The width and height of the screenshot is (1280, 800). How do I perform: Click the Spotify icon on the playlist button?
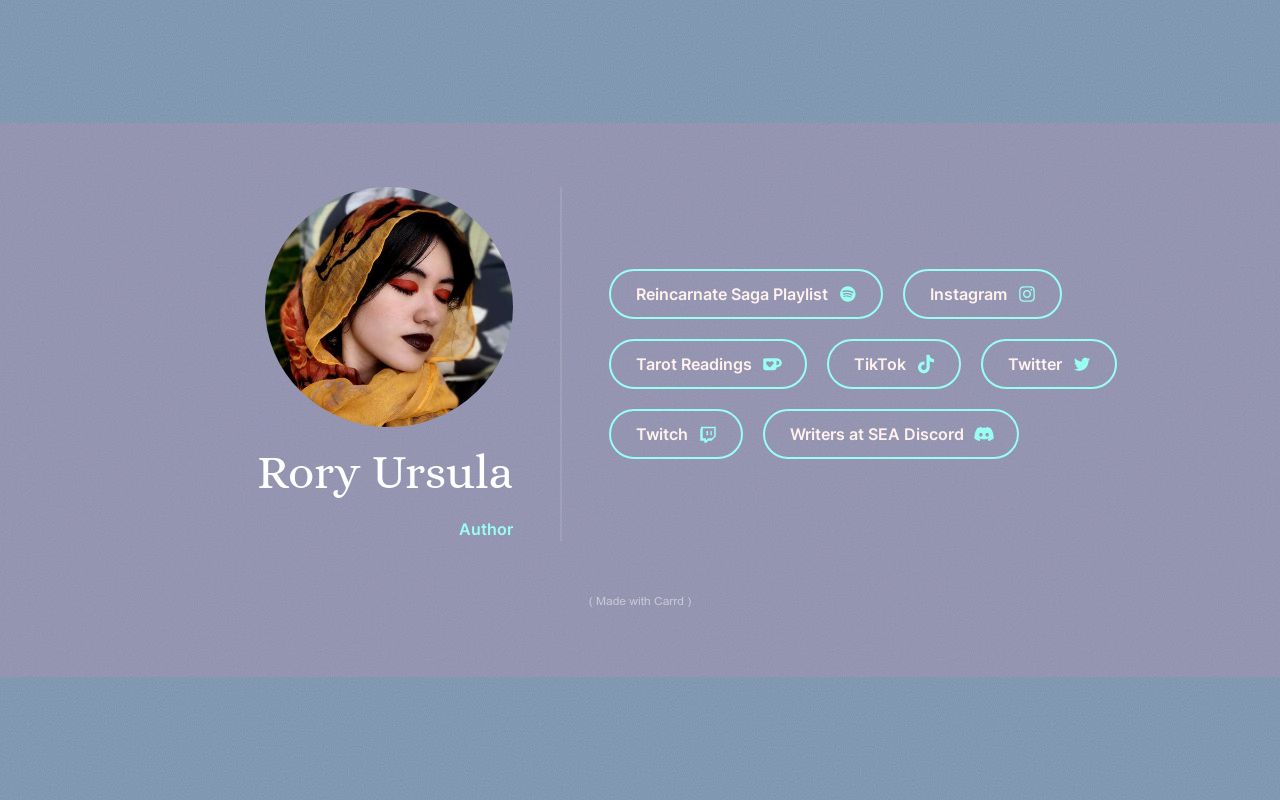848,294
